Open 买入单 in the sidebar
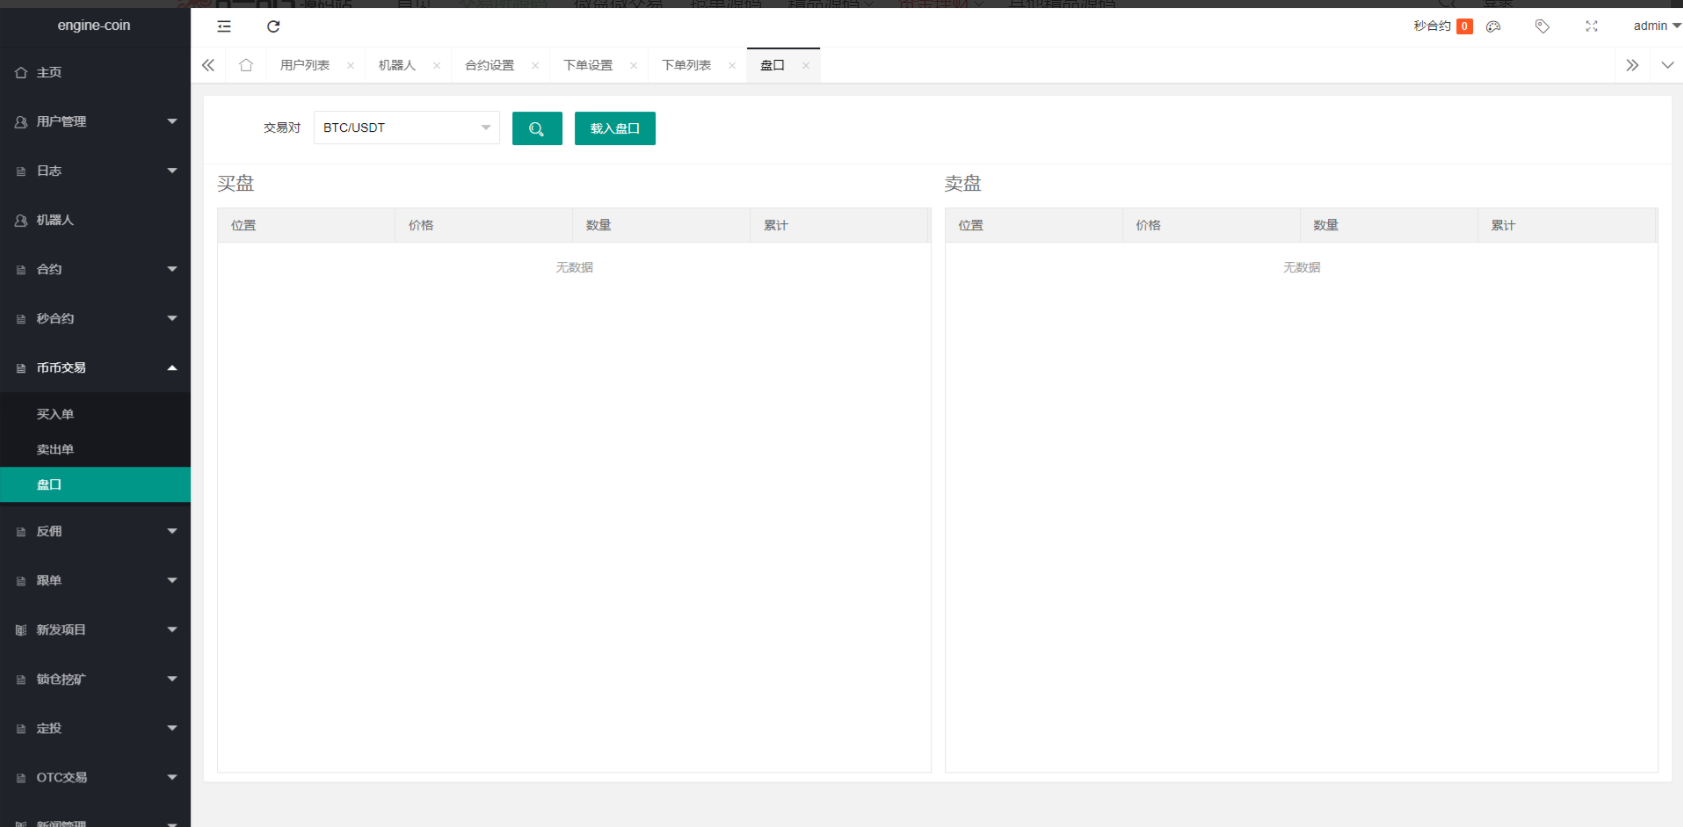 [x=56, y=414]
